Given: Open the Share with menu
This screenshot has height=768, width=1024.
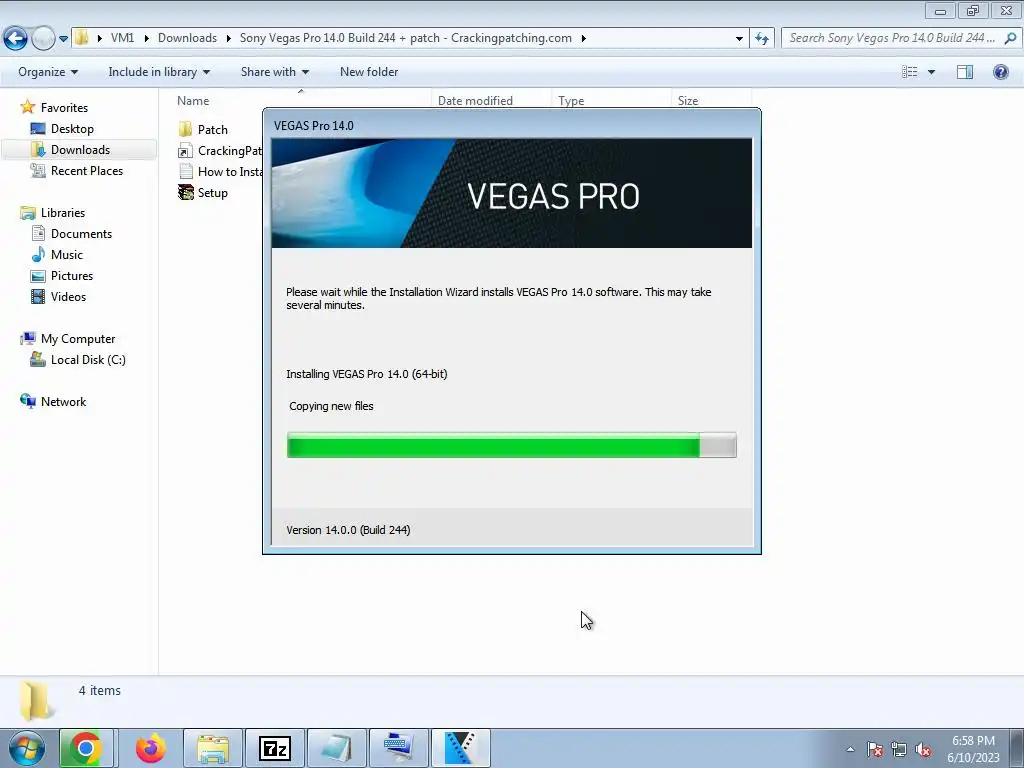Looking at the screenshot, I should [x=274, y=72].
